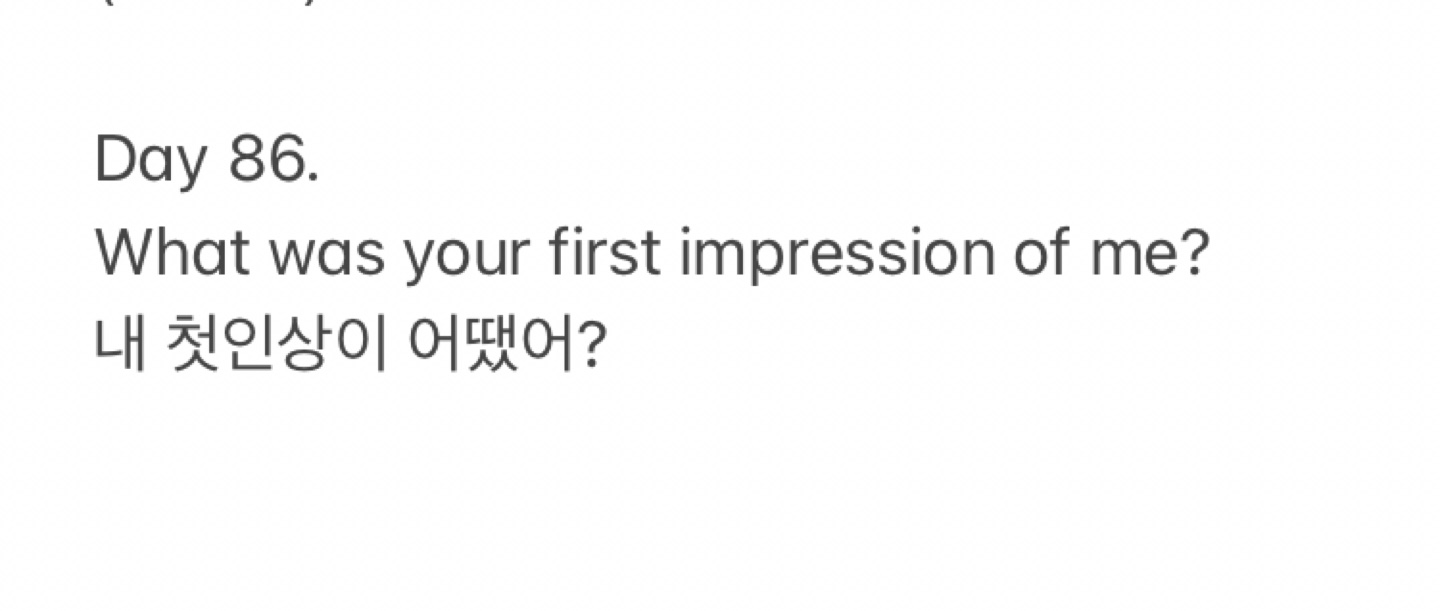This screenshot has width=1440, height=611.
Task: Click the word "impression"
Action: click(x=837, y=258)
